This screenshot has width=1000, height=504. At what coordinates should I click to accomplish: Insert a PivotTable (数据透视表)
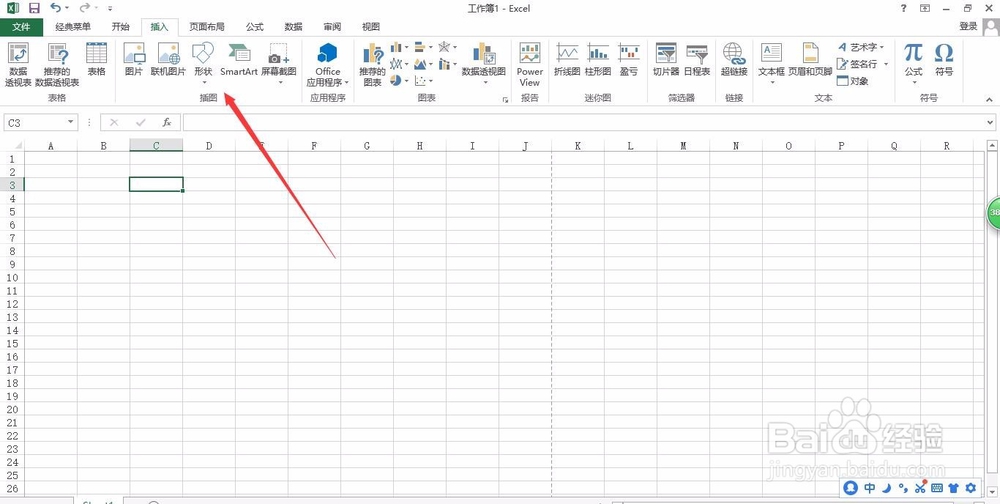18,64
